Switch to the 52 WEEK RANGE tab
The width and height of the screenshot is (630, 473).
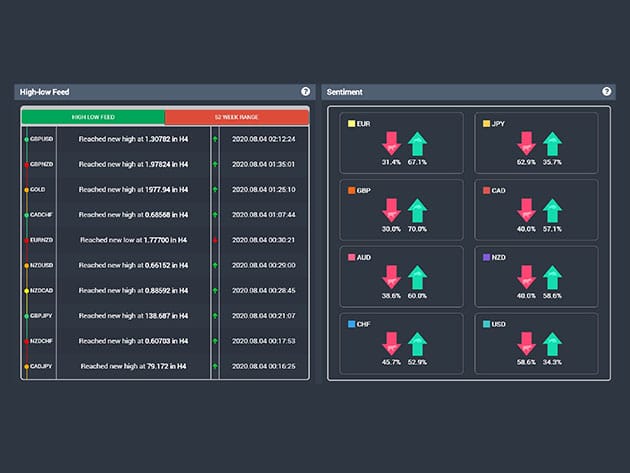point(237,117)
